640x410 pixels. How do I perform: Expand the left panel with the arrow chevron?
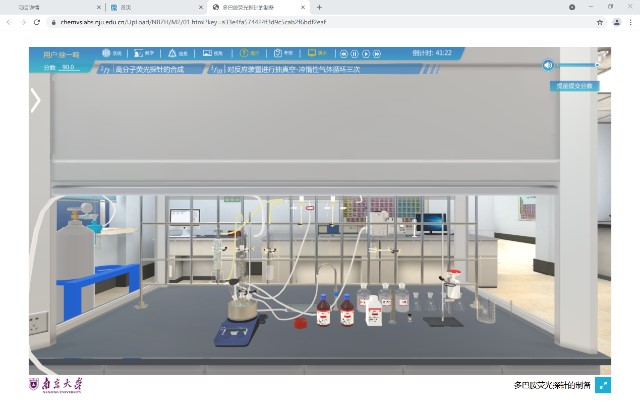[x=35, y=100]
